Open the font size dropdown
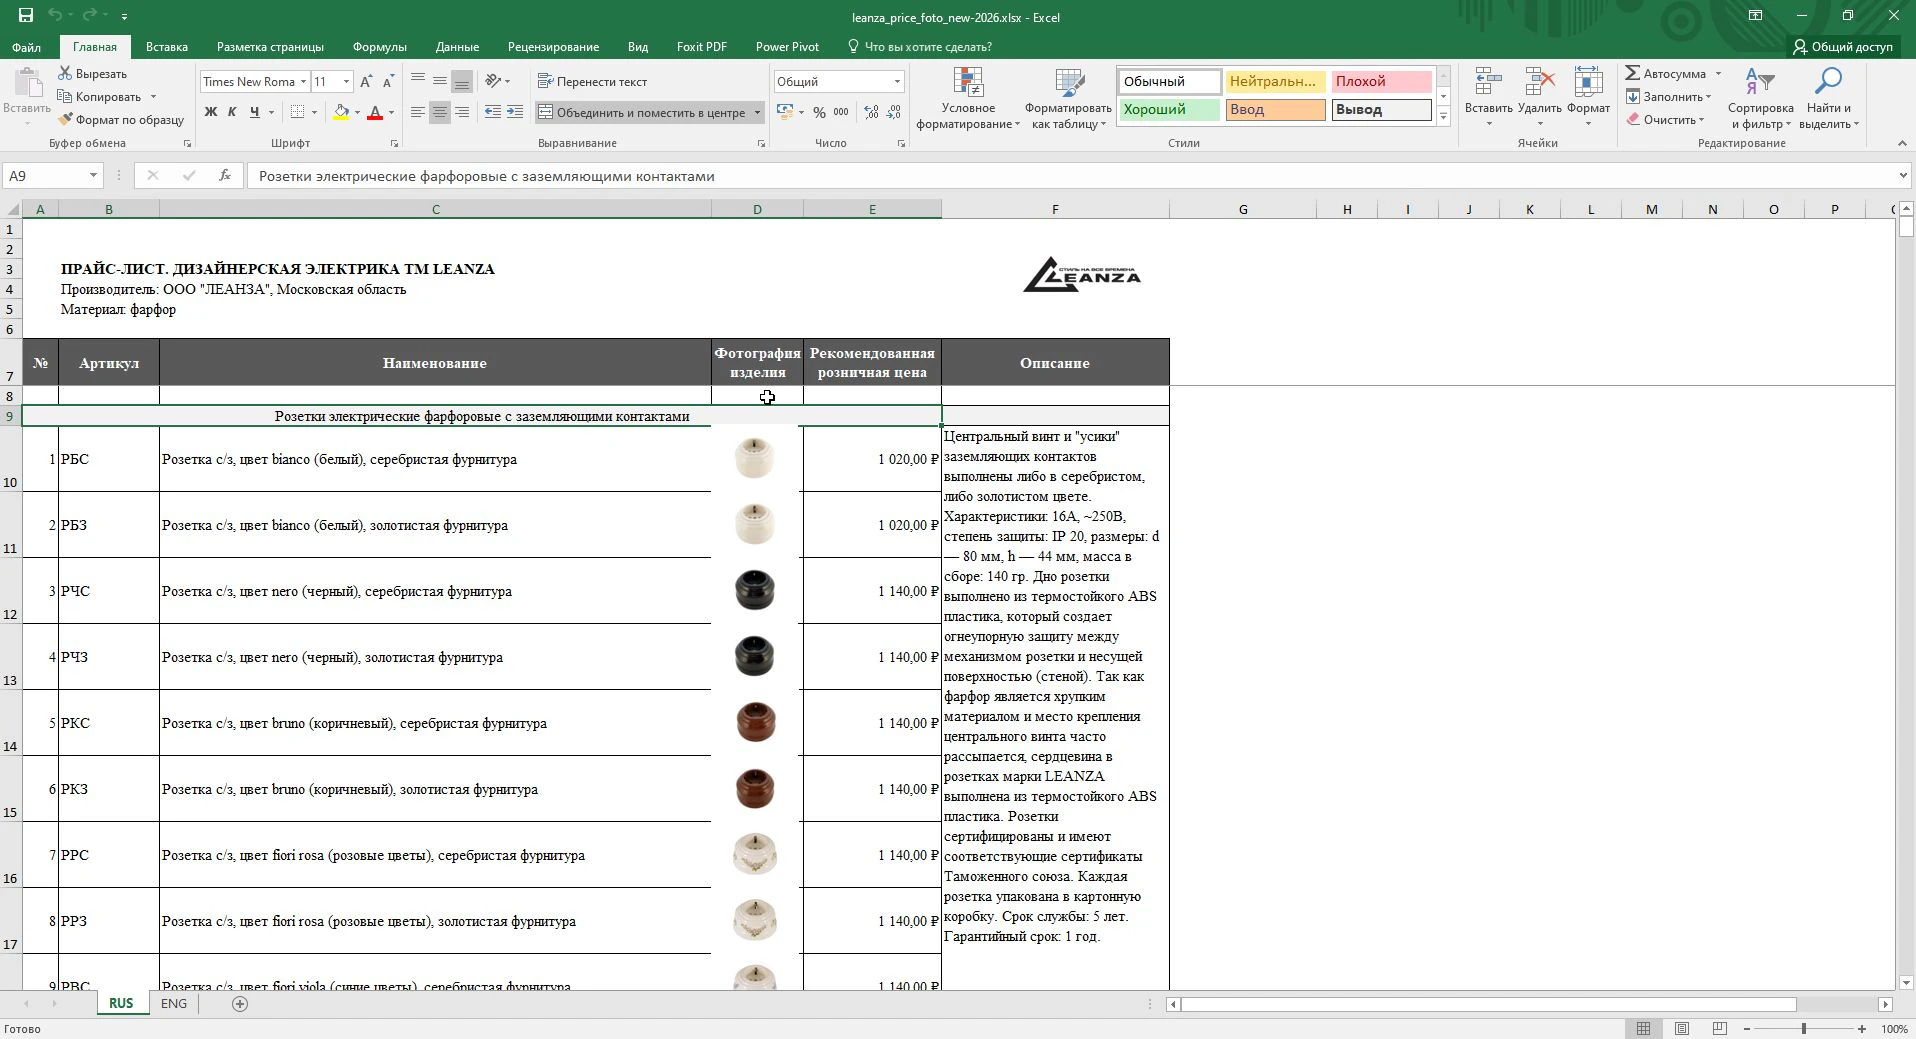Image resolution: width=1916 pixels, height=1039 pixels. [x=346, y=82]
